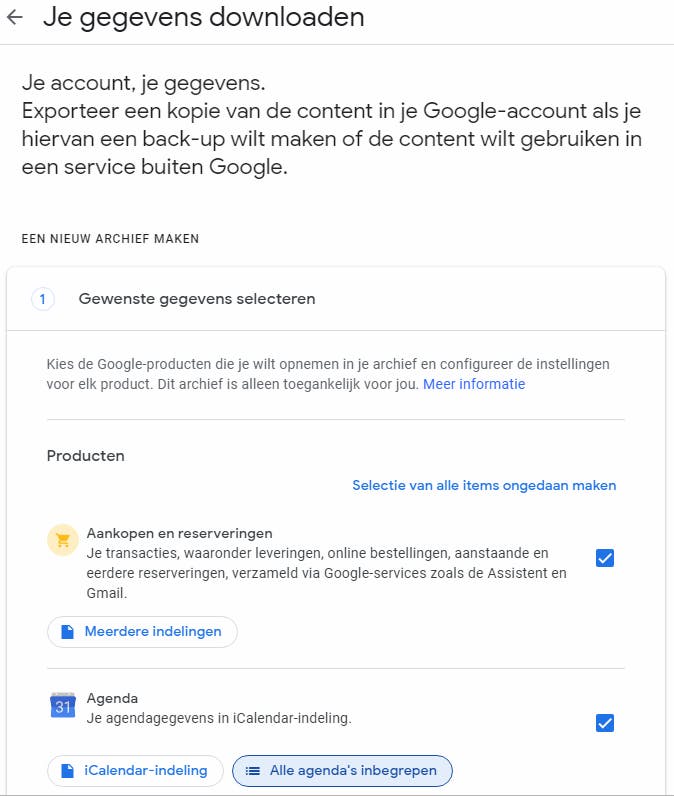
Task: Click the Producten heading
Action: (x=86, y=455)
